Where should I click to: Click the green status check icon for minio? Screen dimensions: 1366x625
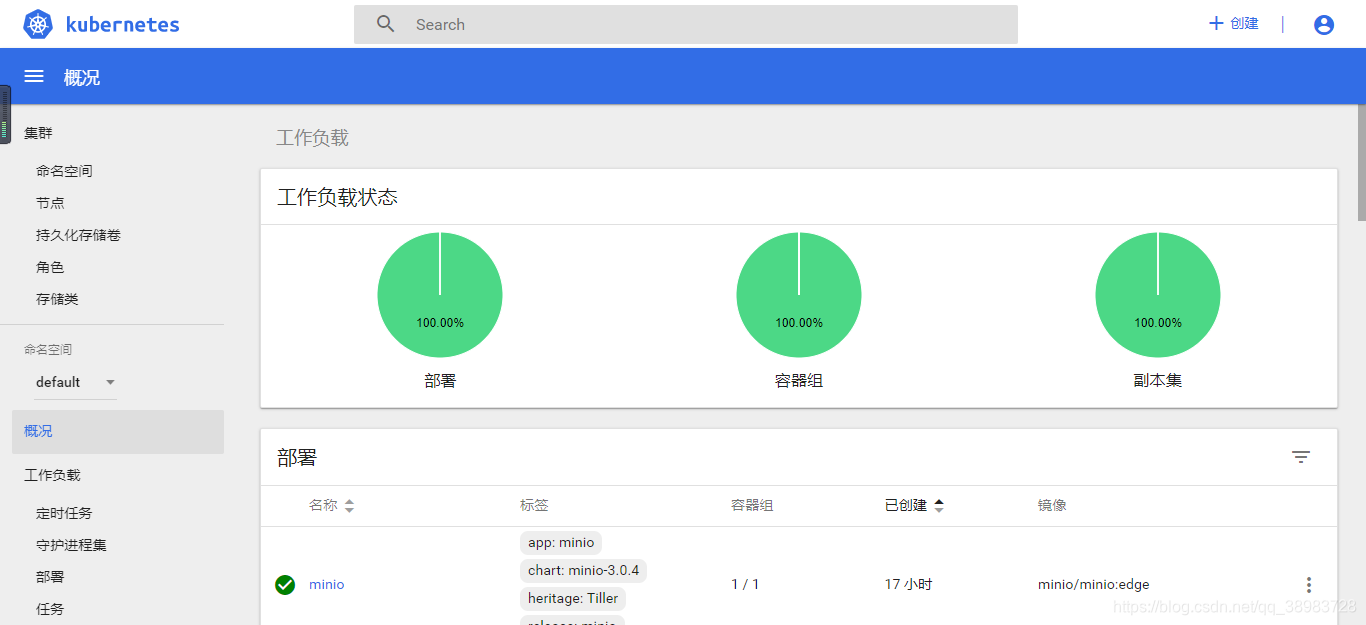285,584
